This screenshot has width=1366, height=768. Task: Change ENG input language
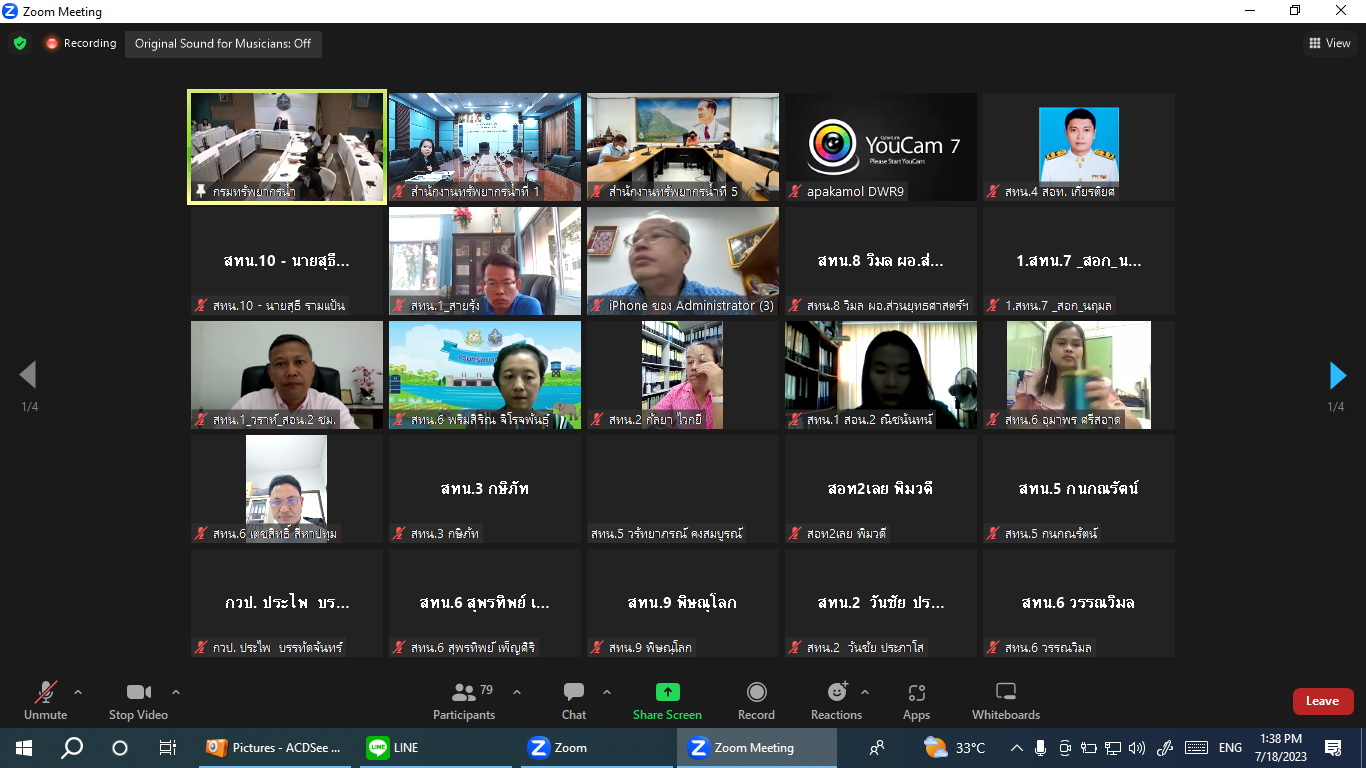click(1230, 748)
